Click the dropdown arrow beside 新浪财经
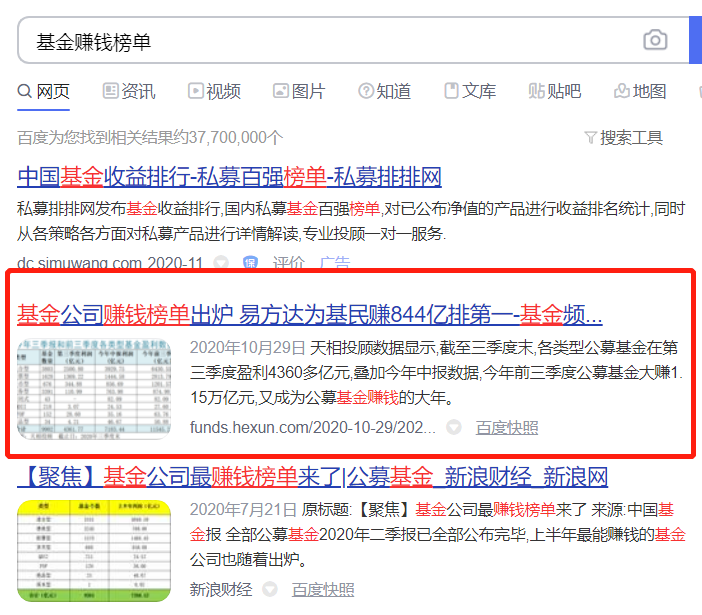The width and height of the screenshot is (702, 615). [x=270, y=589]
